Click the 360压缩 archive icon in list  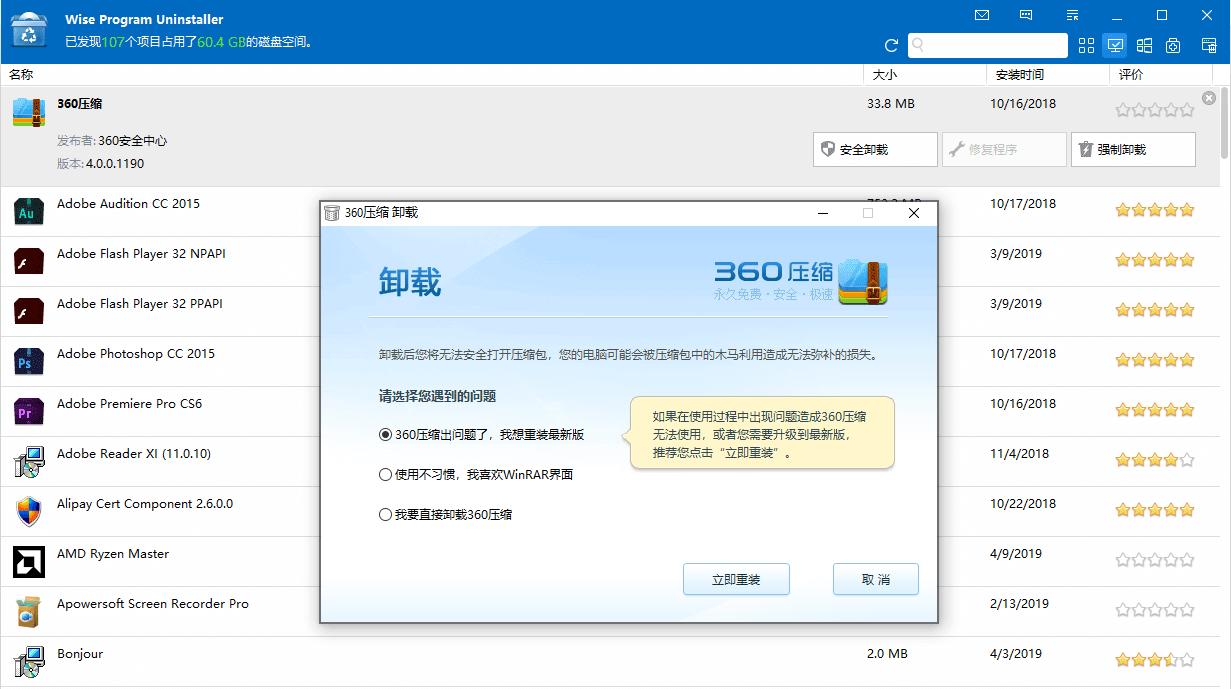point(29,112)
